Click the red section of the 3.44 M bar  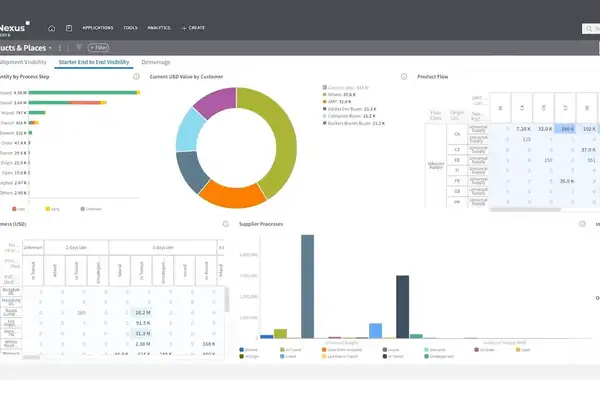tap(85, 103)
